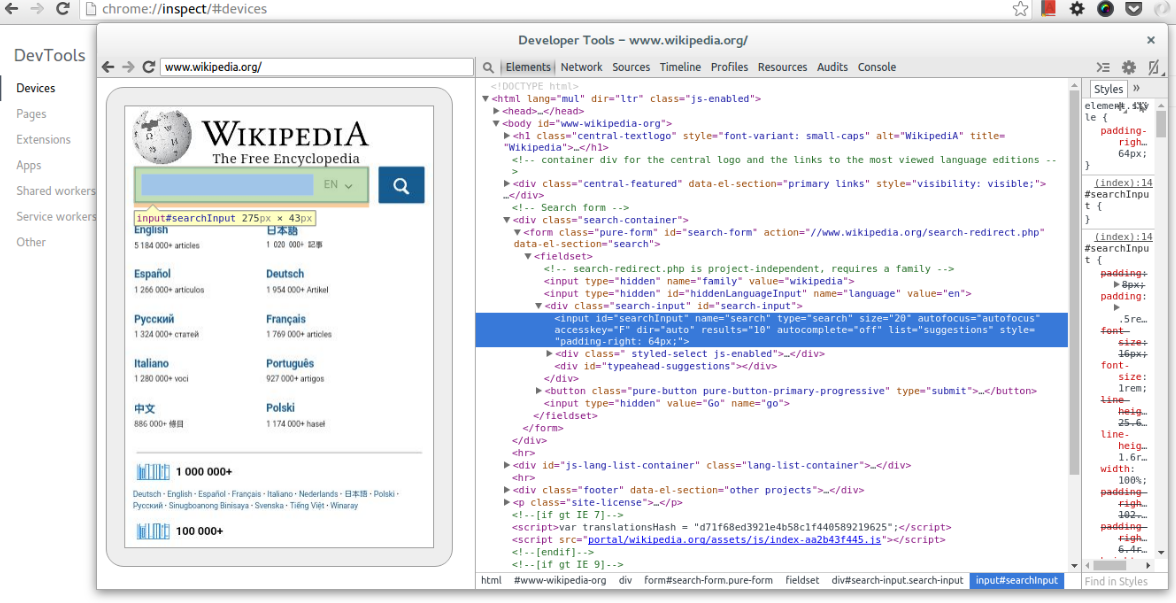Viewport: 1176px width, 603px height.
Task: Select the selected input#searchInput DOM line
Action: tap(772, 330)
